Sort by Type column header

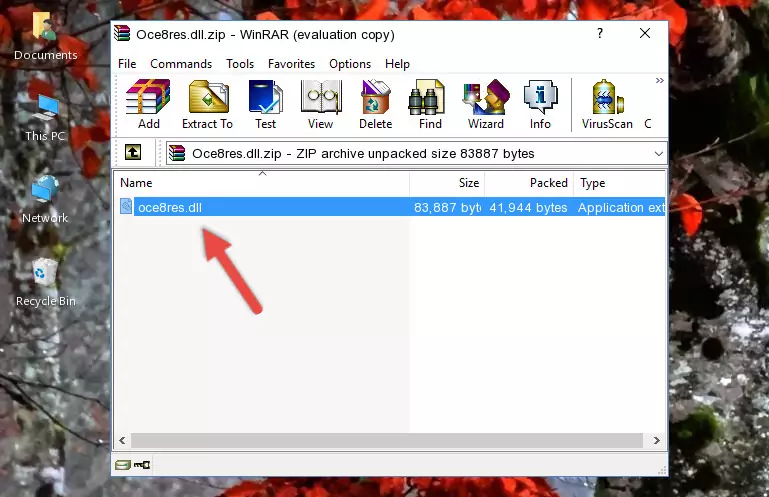[x=619, y=183]
